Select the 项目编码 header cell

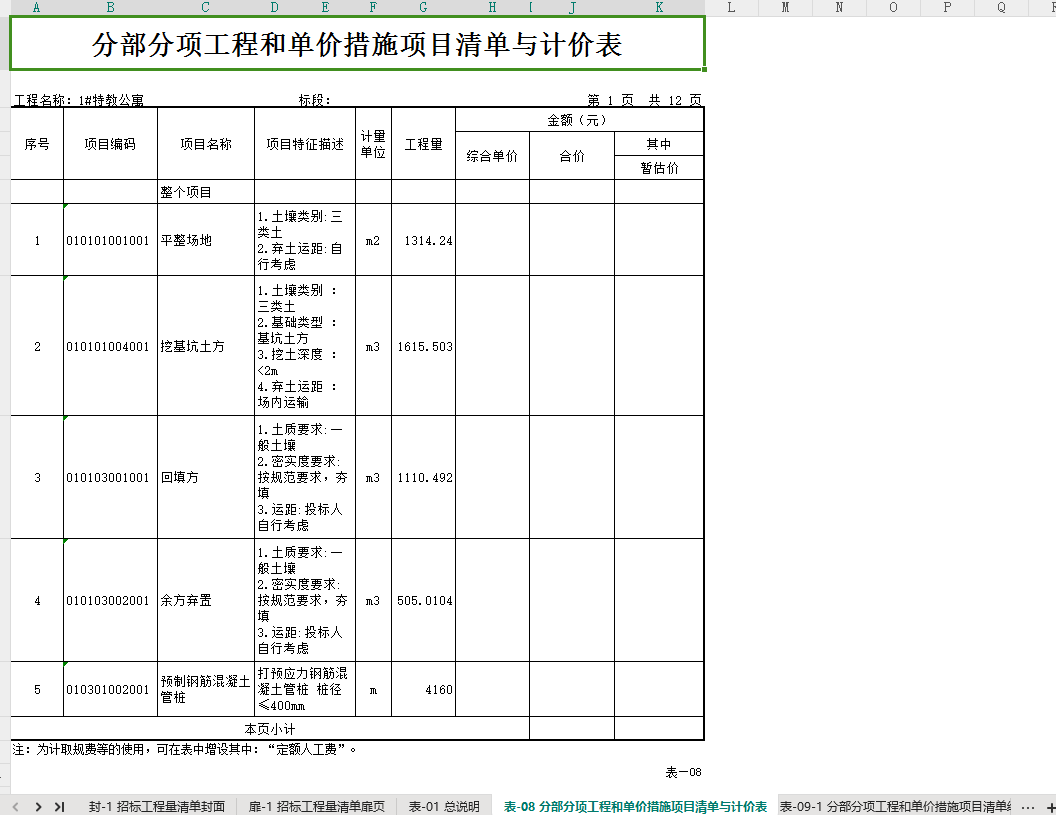(110, 143)
